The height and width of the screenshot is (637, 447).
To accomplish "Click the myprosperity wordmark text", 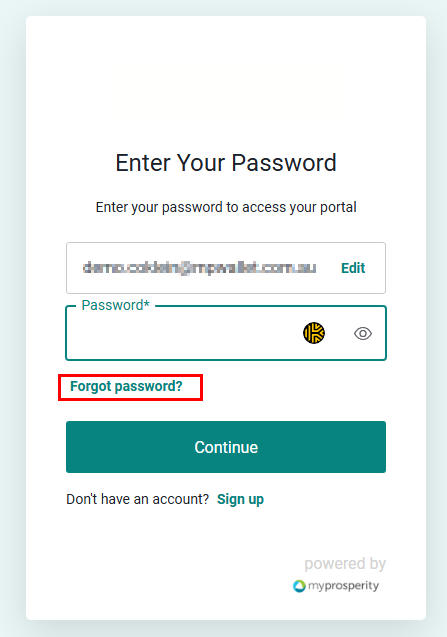I will tap(343, 586).
